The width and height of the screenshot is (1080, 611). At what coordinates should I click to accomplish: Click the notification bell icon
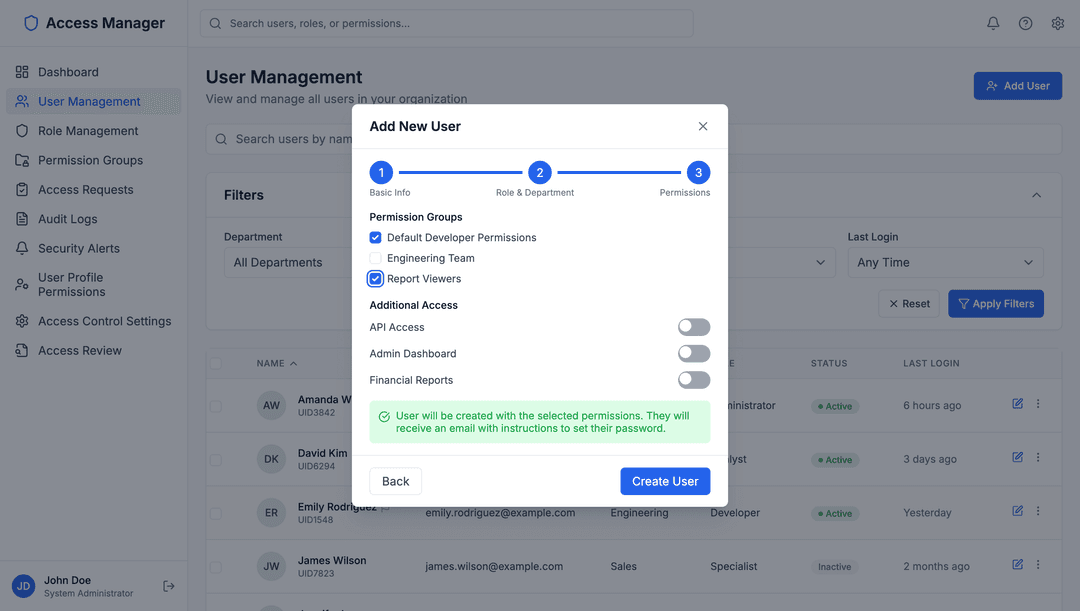click(x=993, y=22)
